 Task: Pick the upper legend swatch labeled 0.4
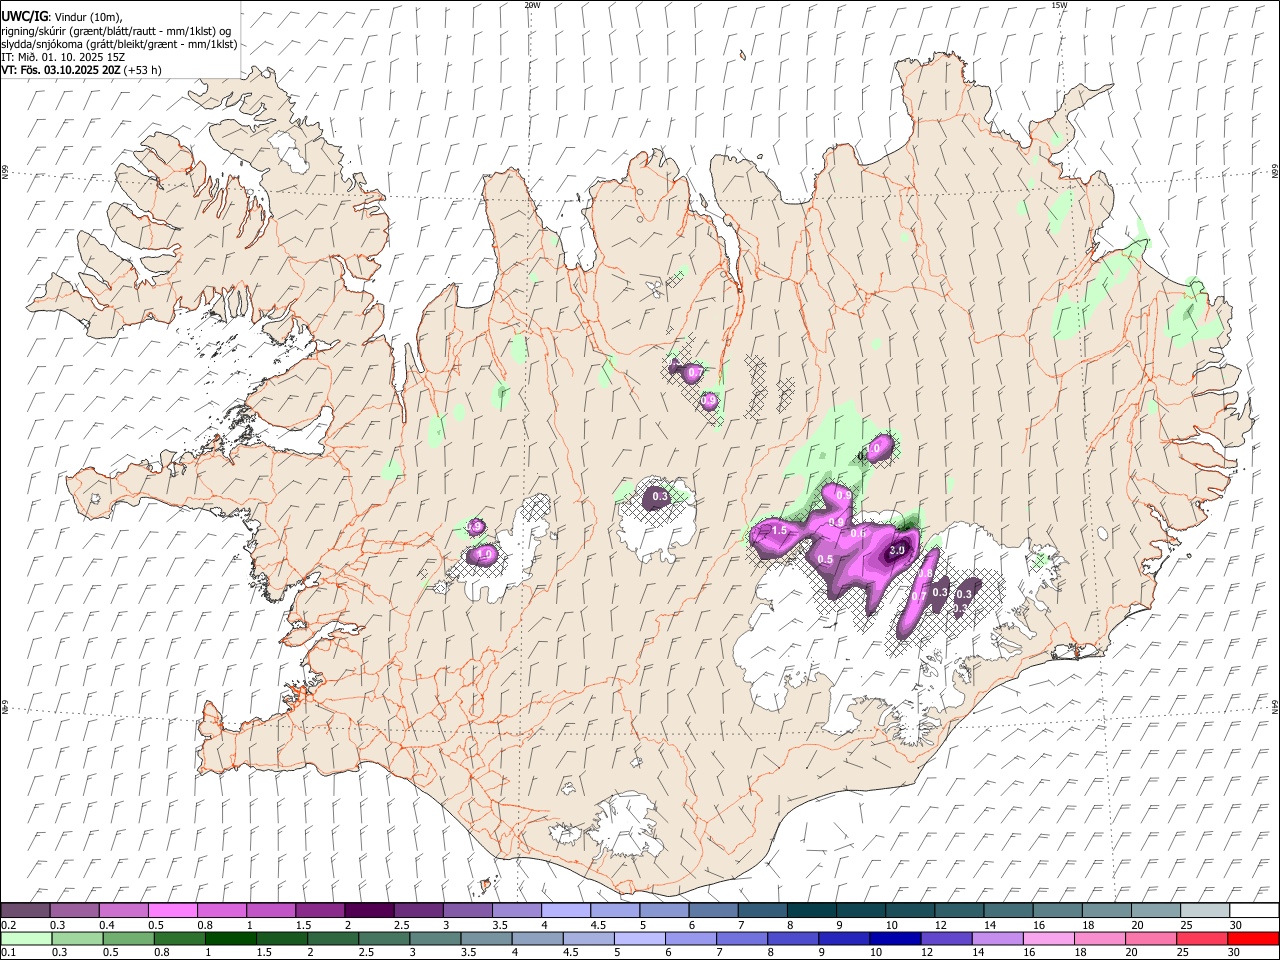[x=123, y=911]
